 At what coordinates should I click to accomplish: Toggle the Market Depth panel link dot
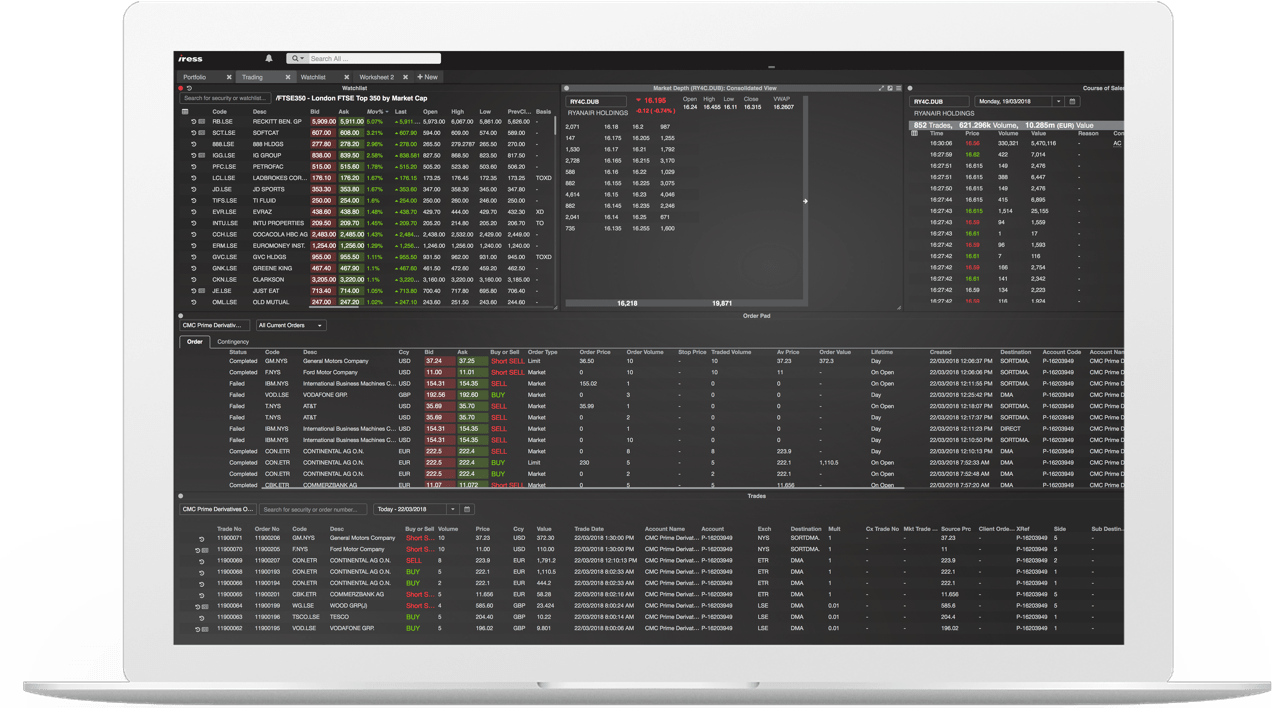[x=567, y=88]
